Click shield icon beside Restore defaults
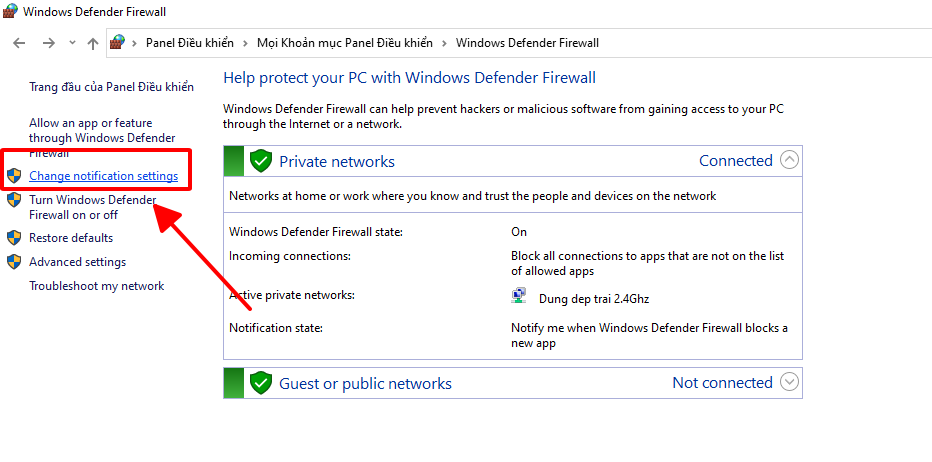This screenshot has width=932, height=462. click(x=14, y=238)
